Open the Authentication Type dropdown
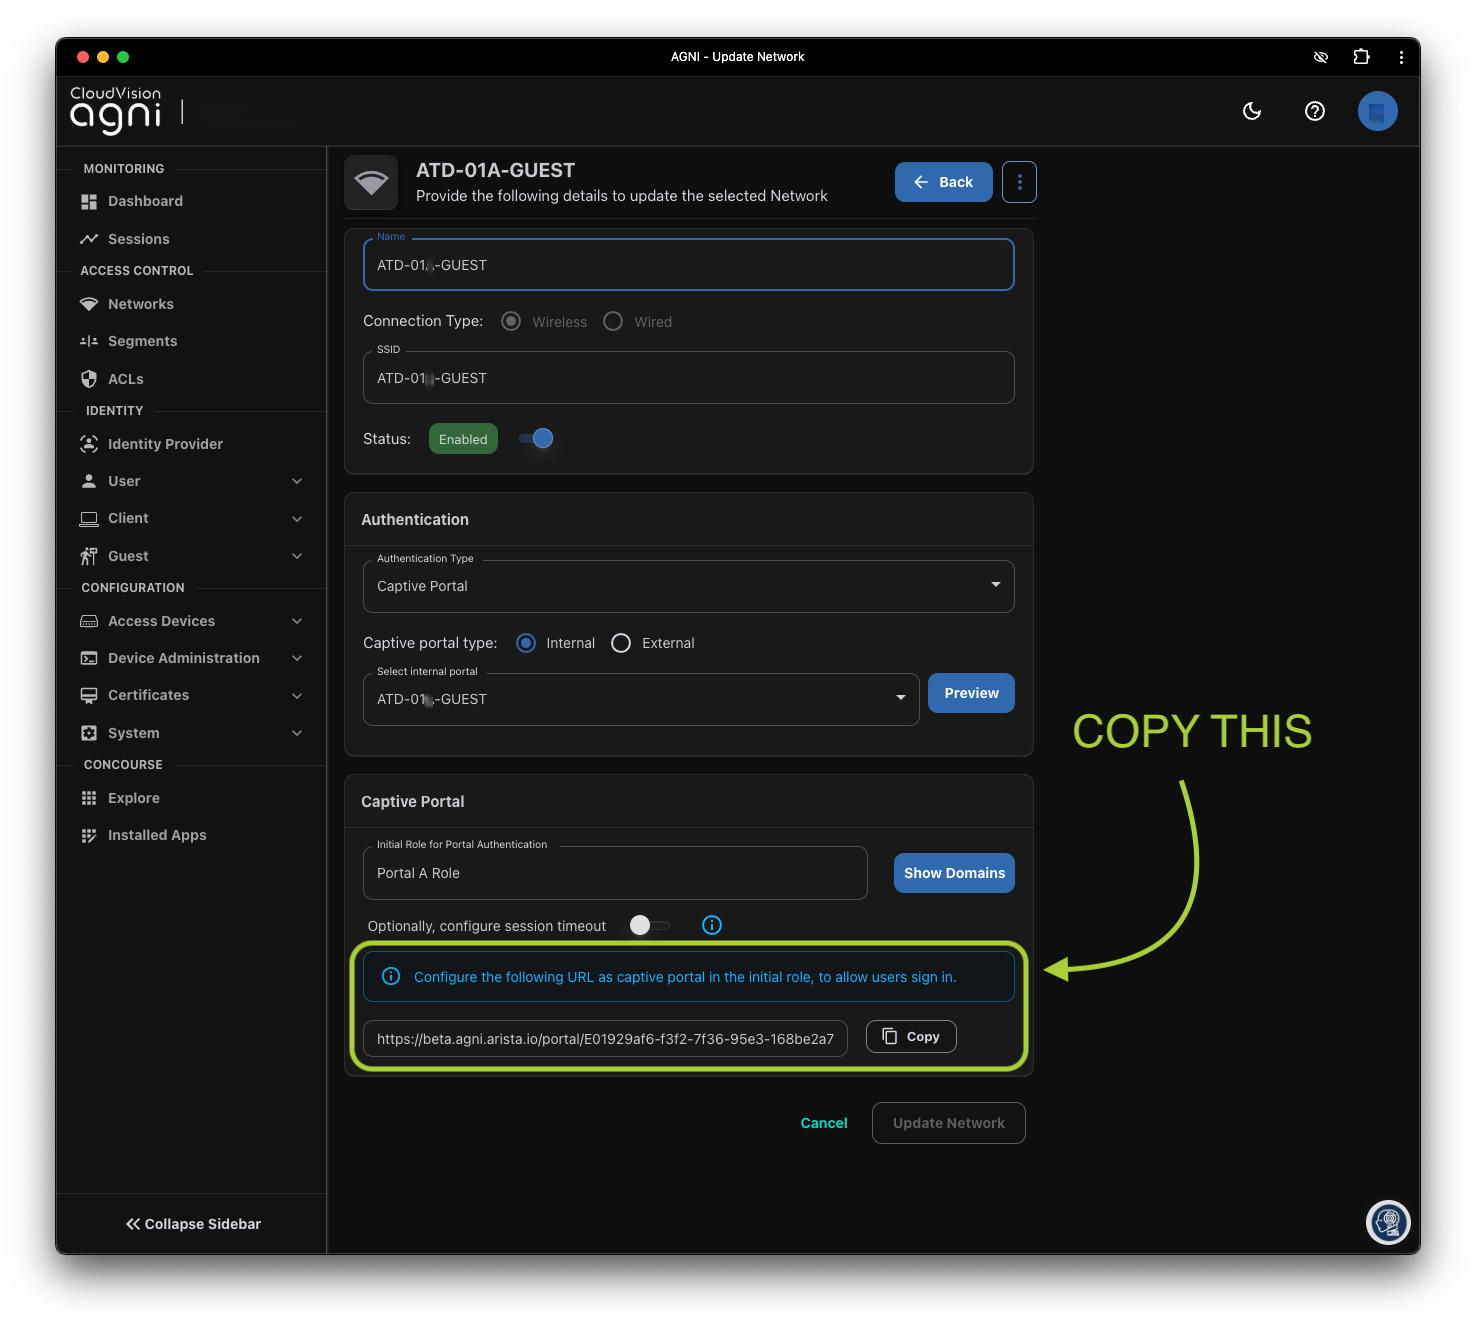1476x1328 pixels. (x=688, y=586)
